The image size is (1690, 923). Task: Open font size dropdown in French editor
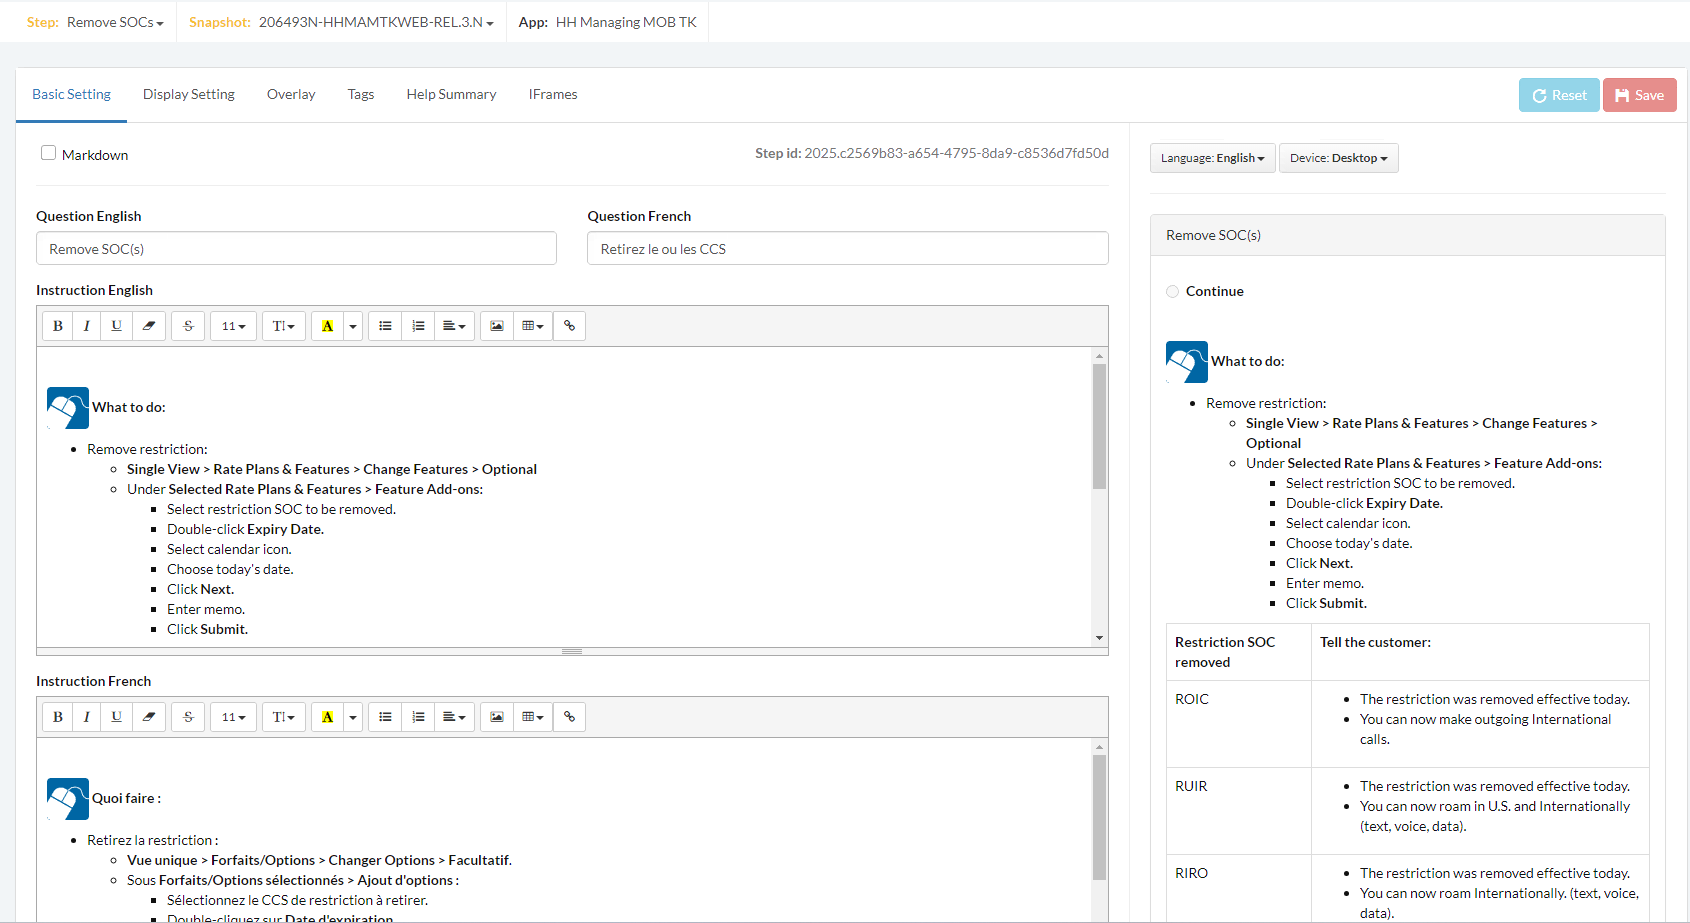pos(234,717)
